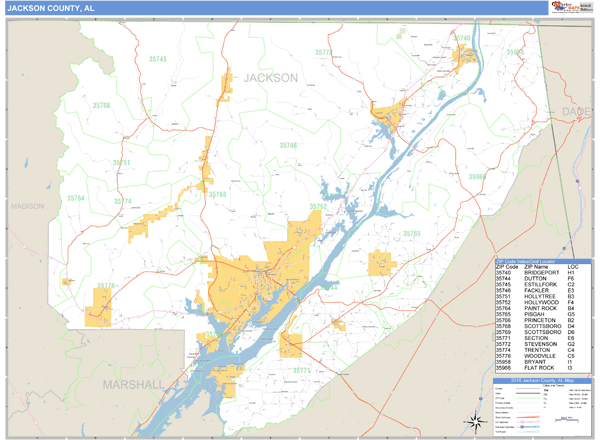This screenshot has width=600, height=440.
Task: Click the 35751 ZIP label on the map
Action: pyautogui.click(x=121, y=163)
